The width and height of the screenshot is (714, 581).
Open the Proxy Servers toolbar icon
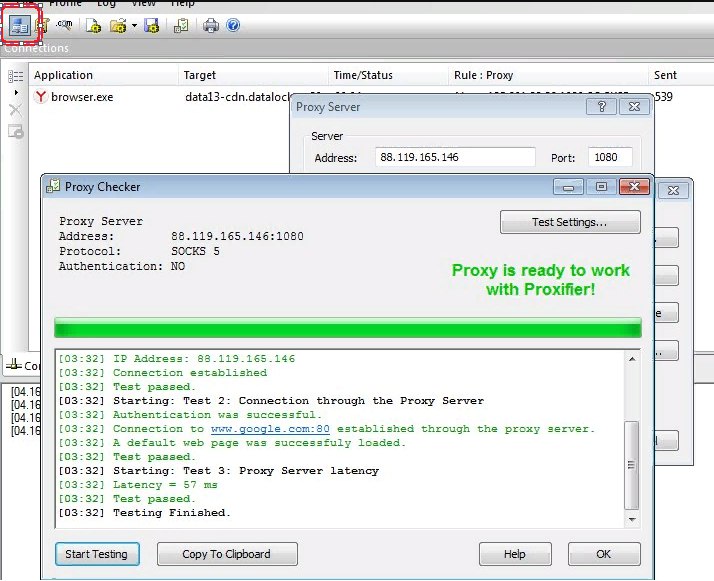[20, 25]
